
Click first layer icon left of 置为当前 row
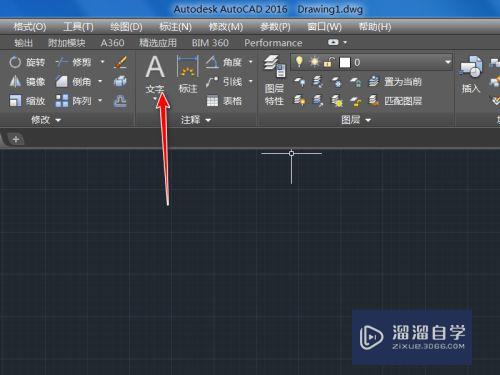click(300, 82)
